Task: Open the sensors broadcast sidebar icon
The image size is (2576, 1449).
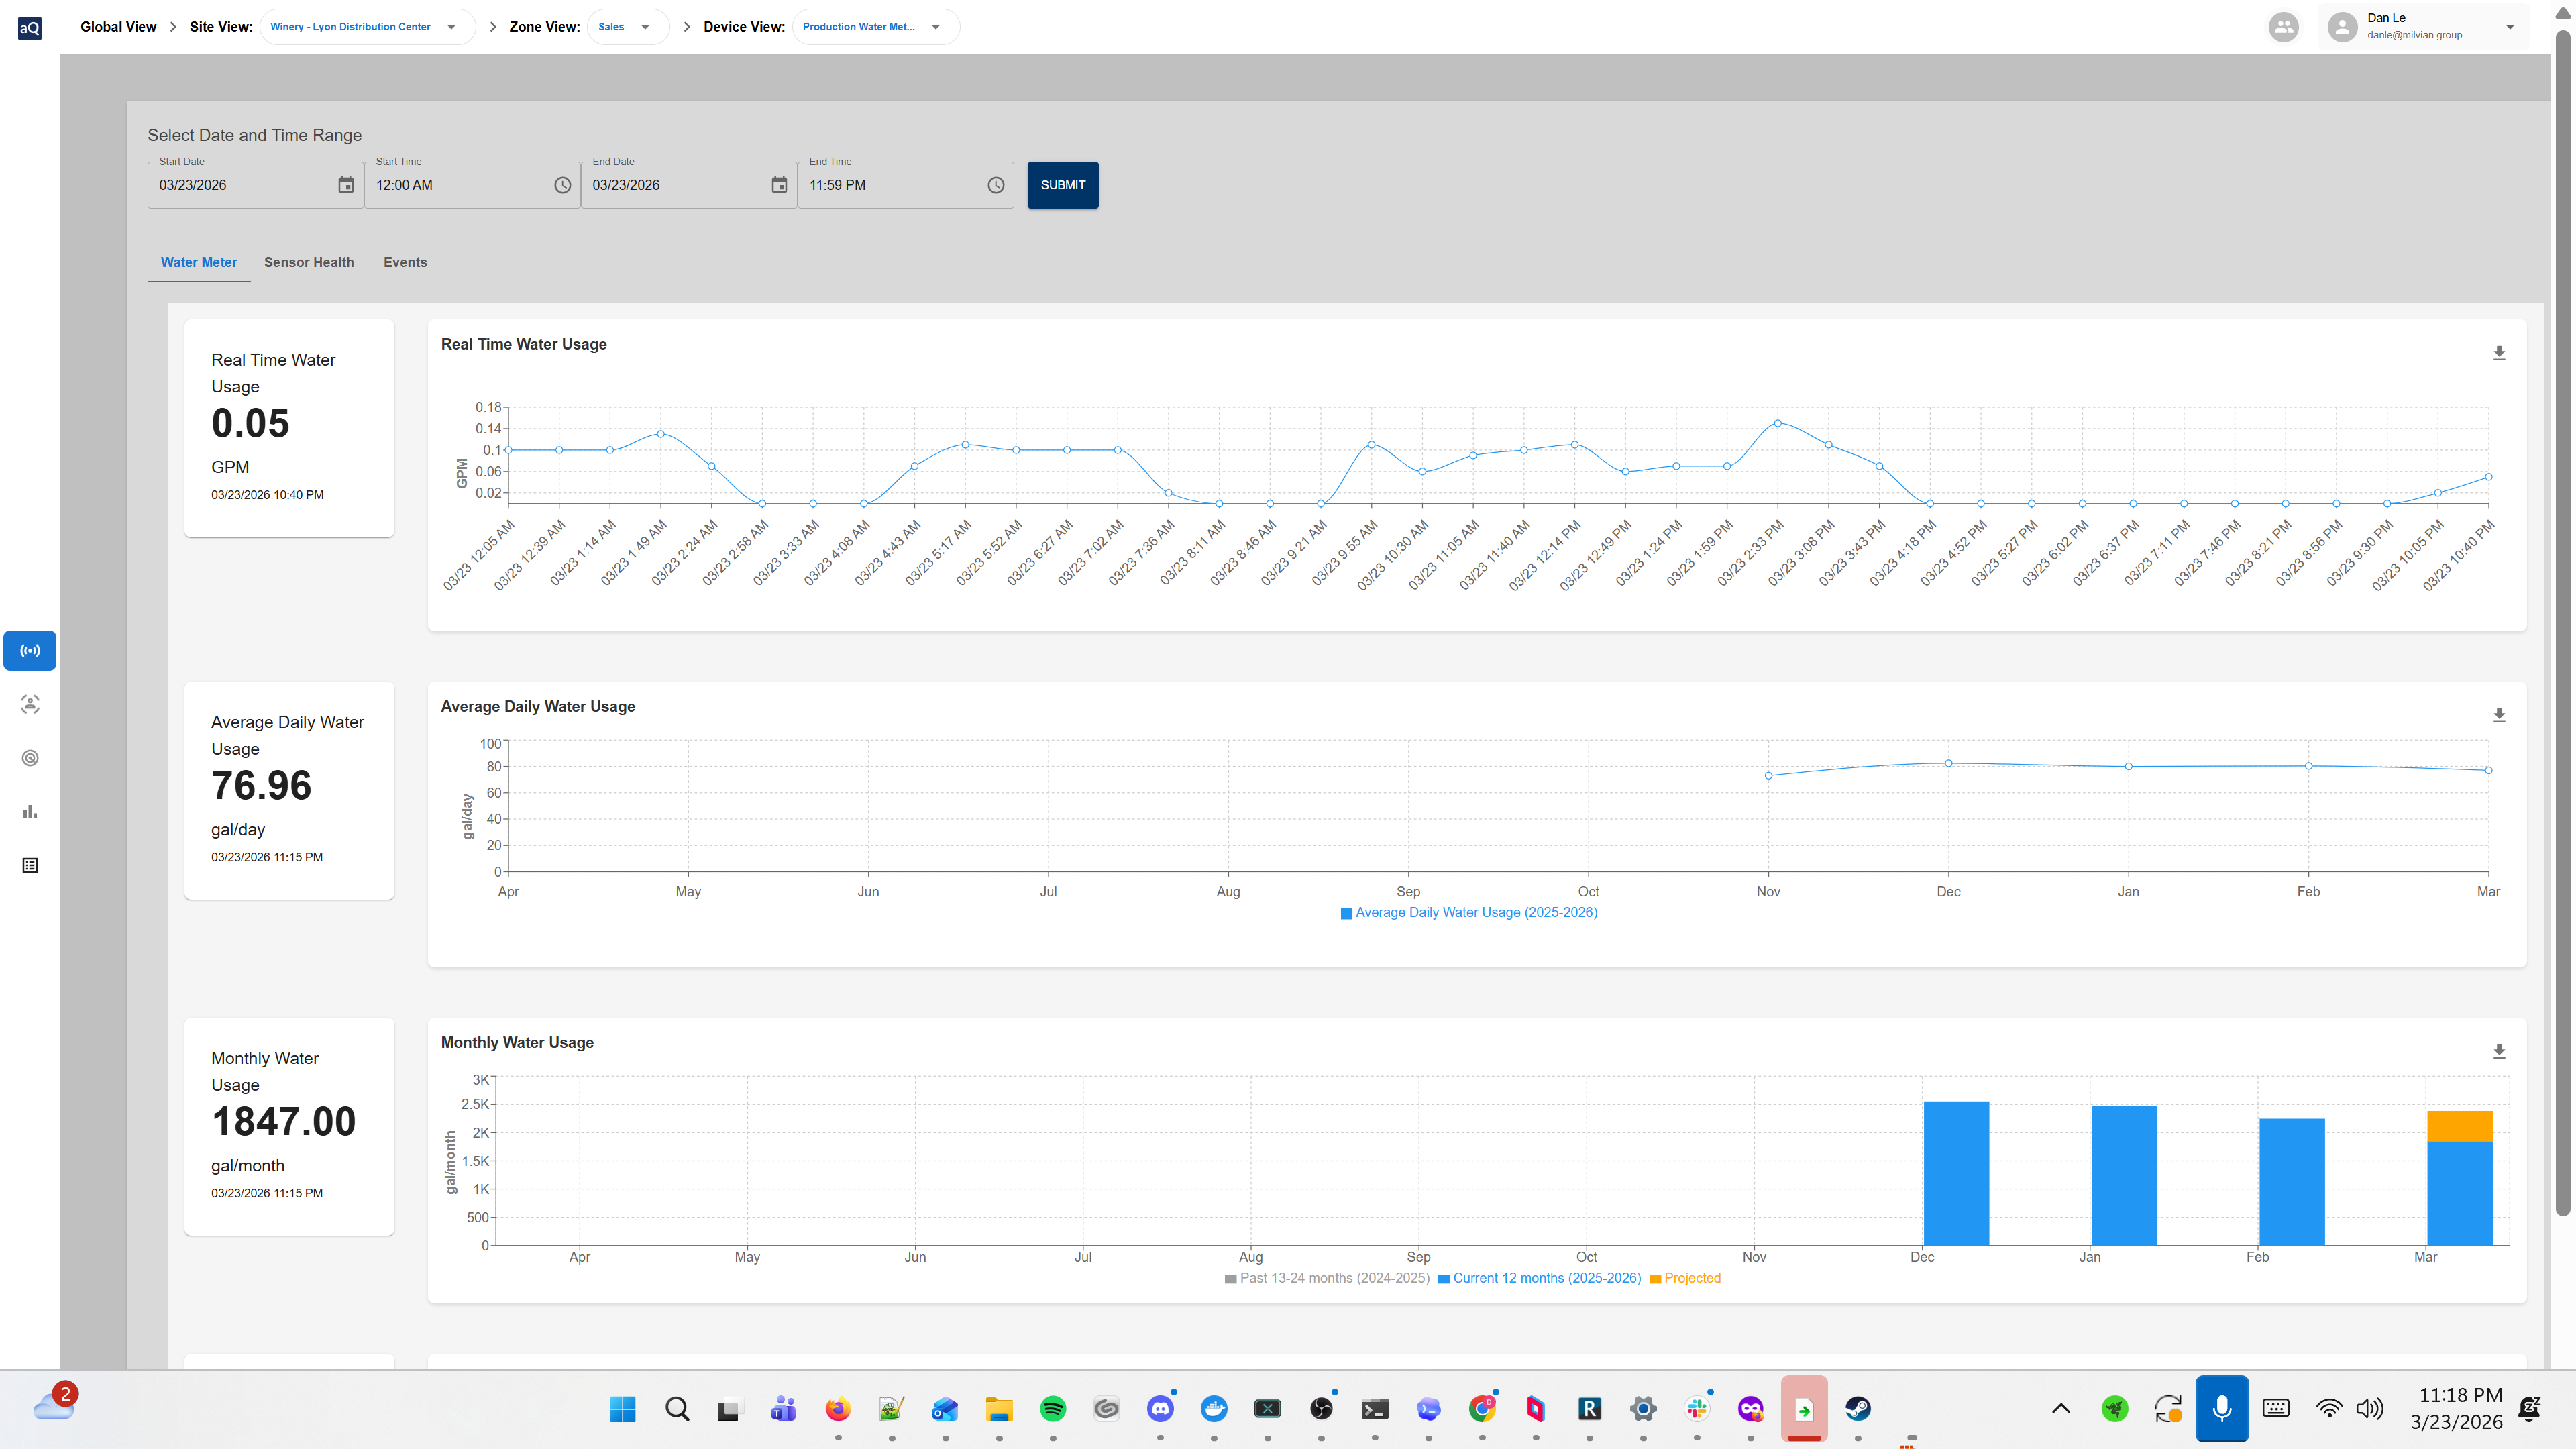Action: 30,650
